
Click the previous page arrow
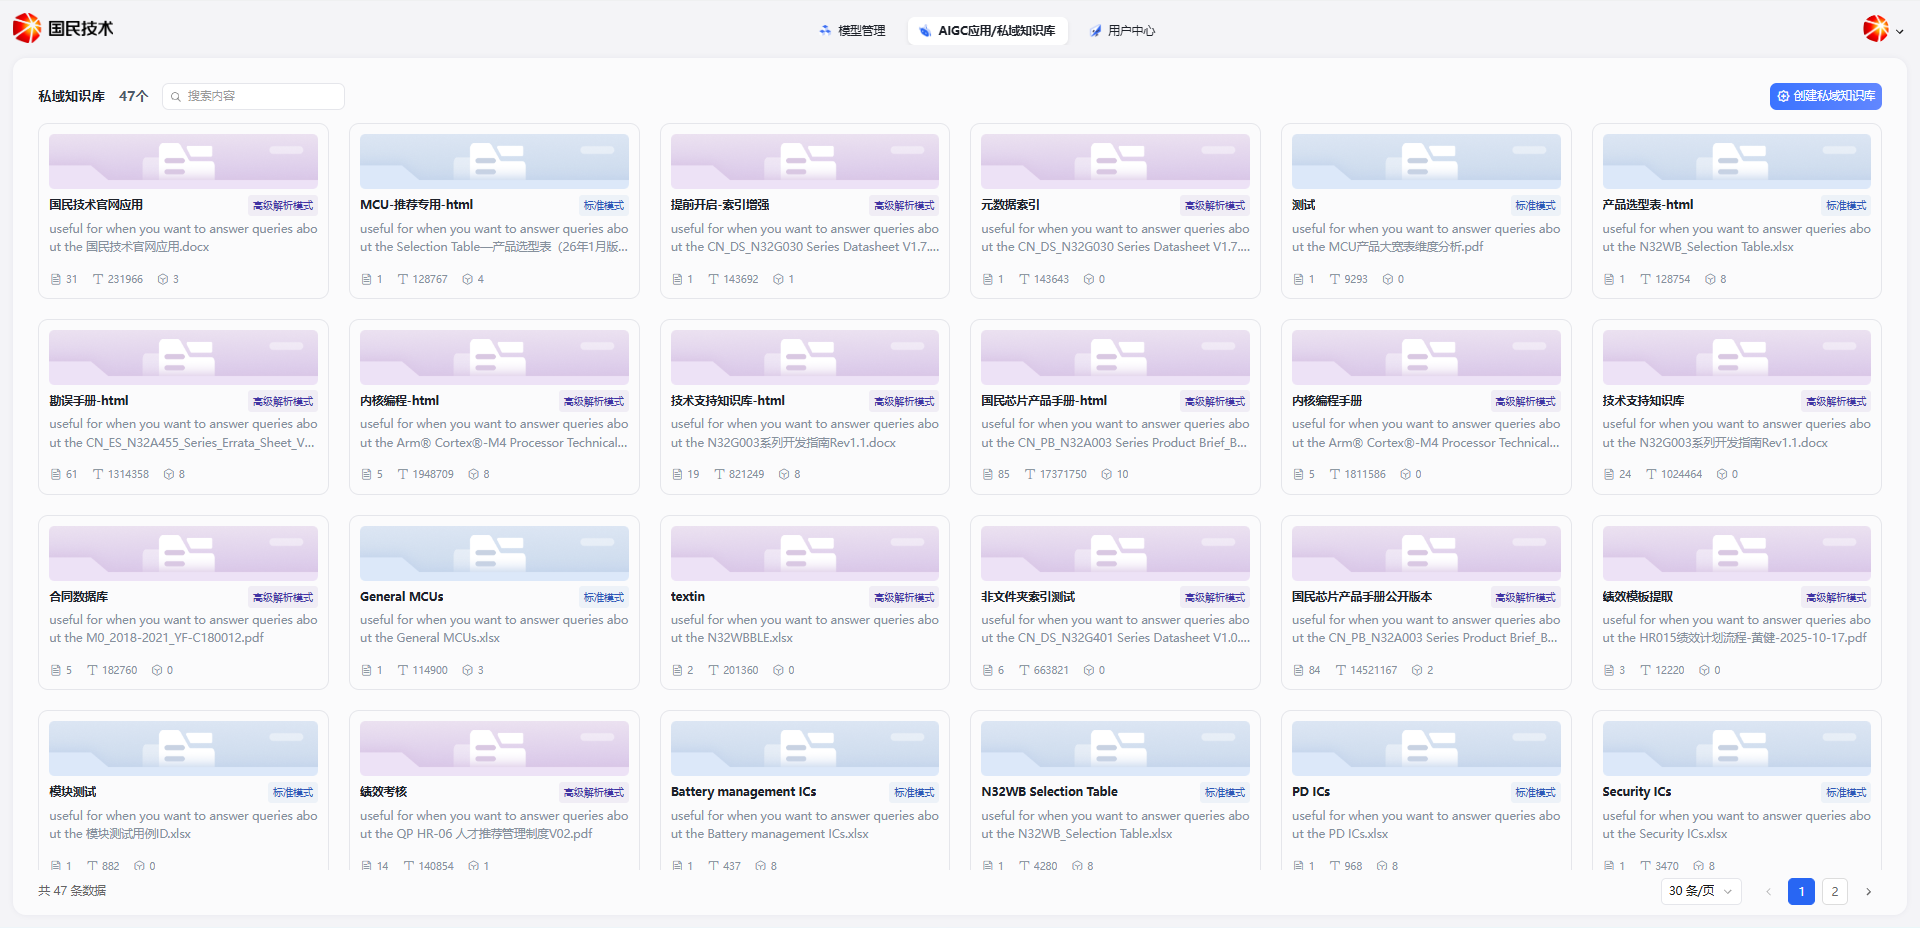coord(1768,891)
